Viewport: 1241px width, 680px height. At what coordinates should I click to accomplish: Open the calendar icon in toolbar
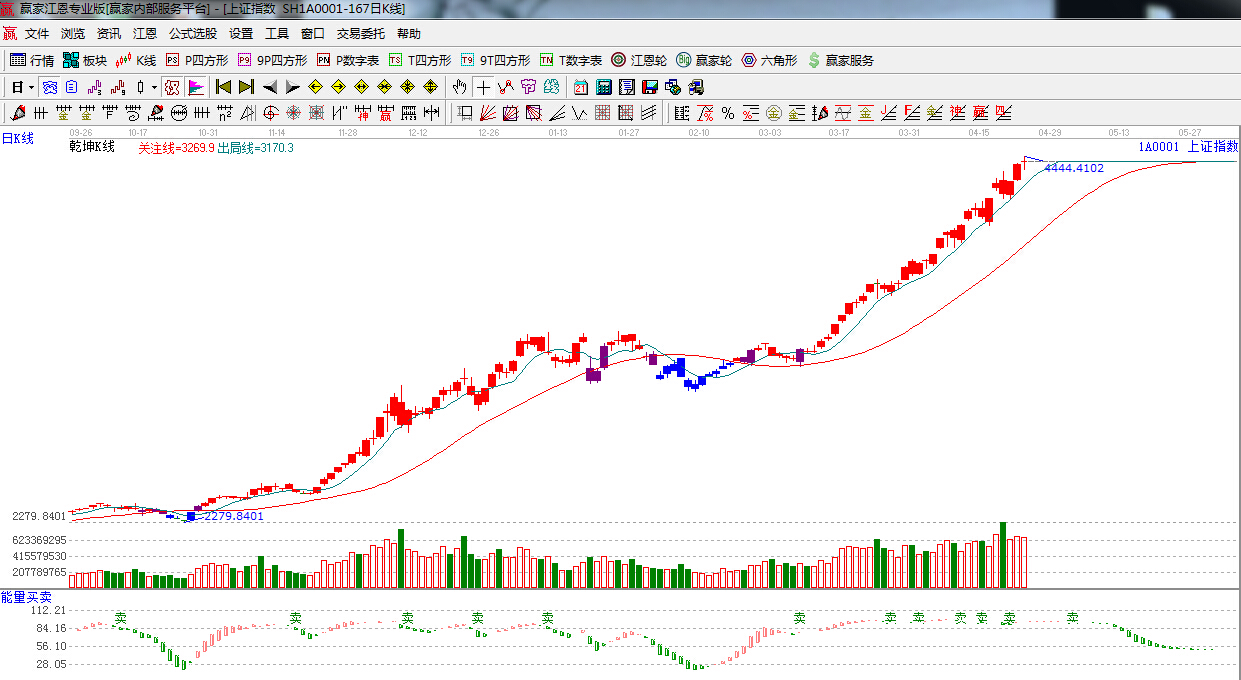click(x=581, y=87)
